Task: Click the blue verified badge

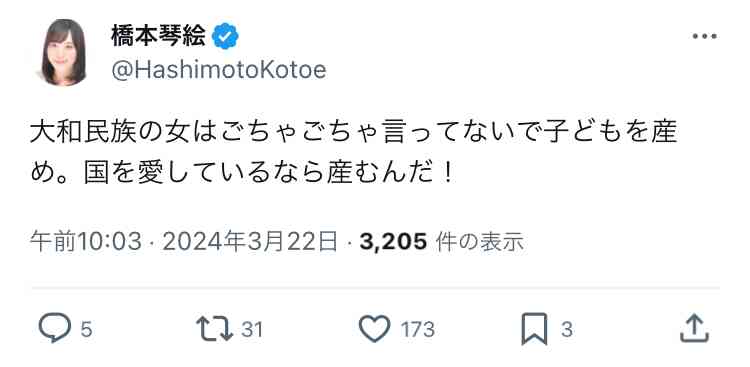Action: tap(225, 36)
